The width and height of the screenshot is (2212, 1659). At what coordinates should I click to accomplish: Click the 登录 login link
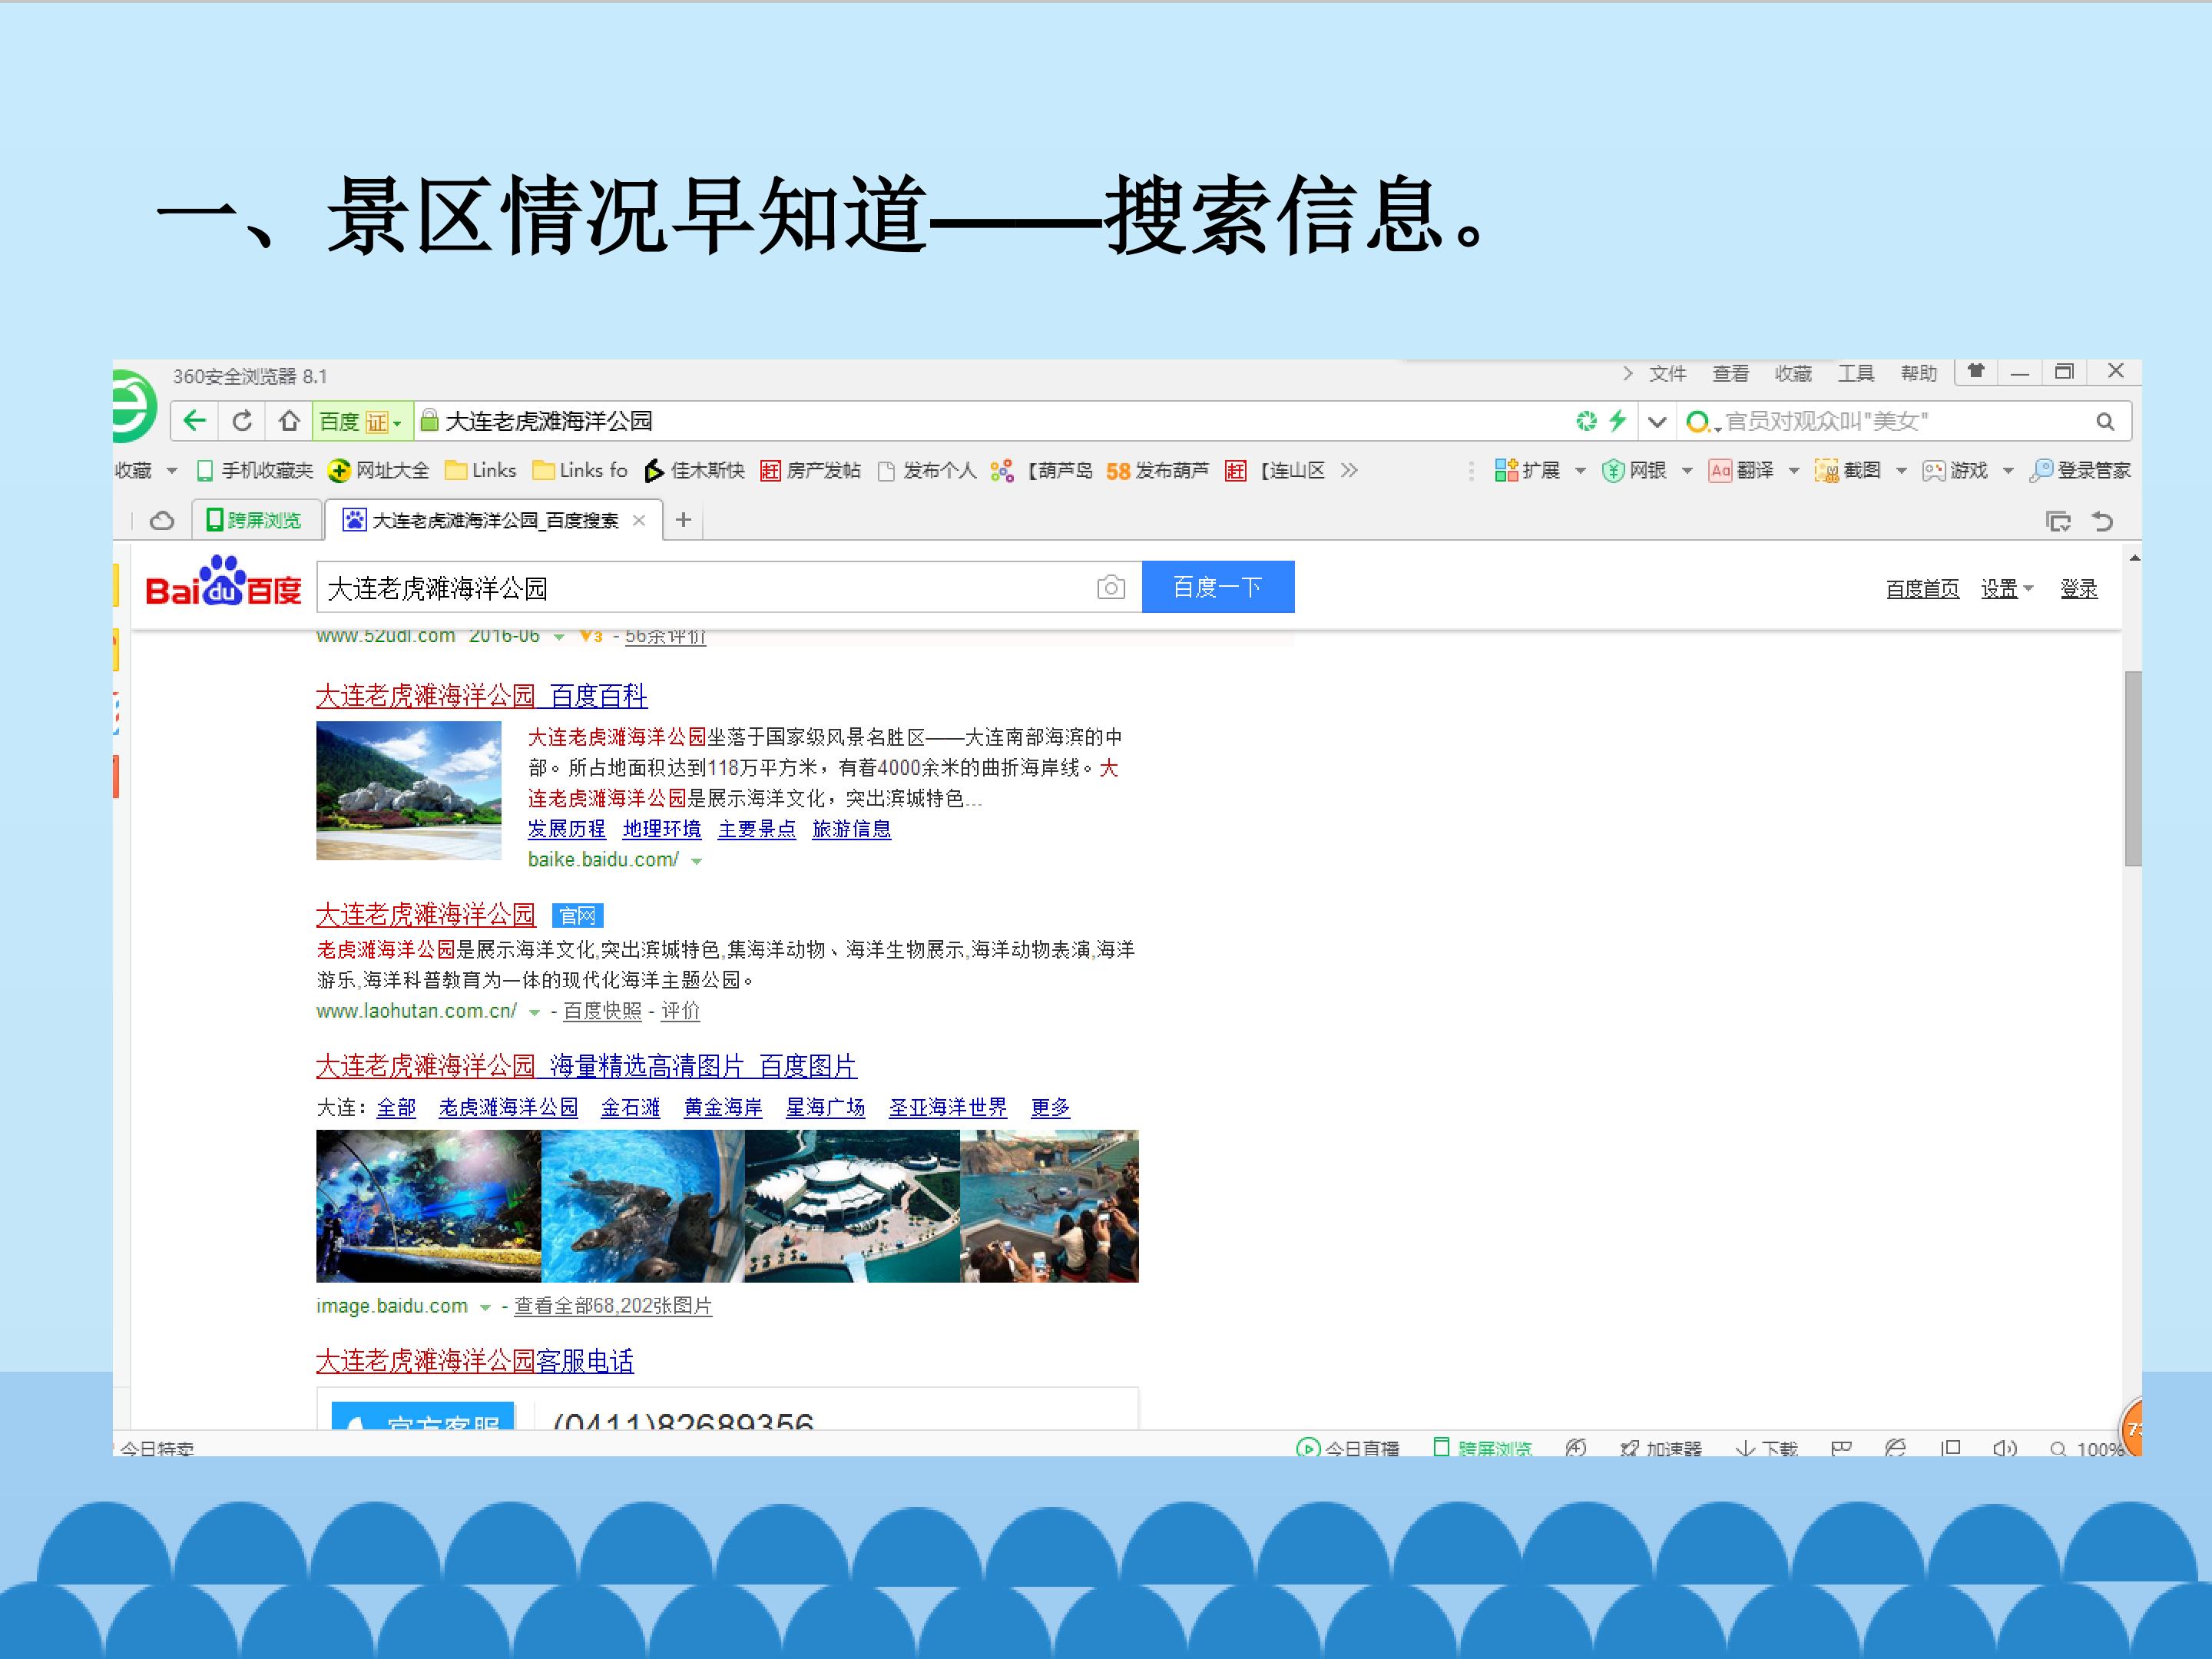click(x=2079, y=589)
